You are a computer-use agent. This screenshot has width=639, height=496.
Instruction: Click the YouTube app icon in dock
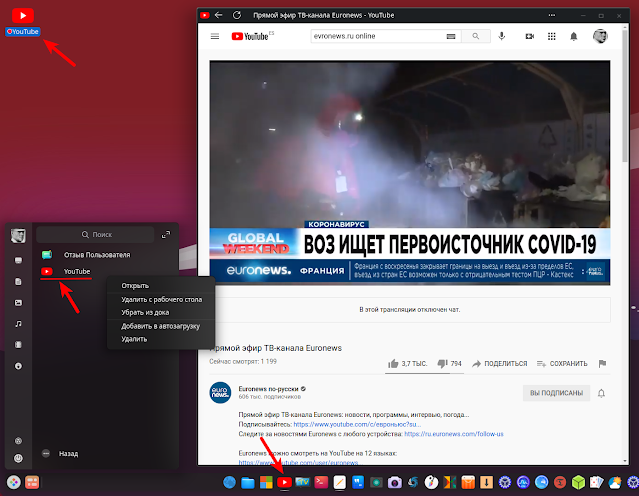(x=284, y=483)
